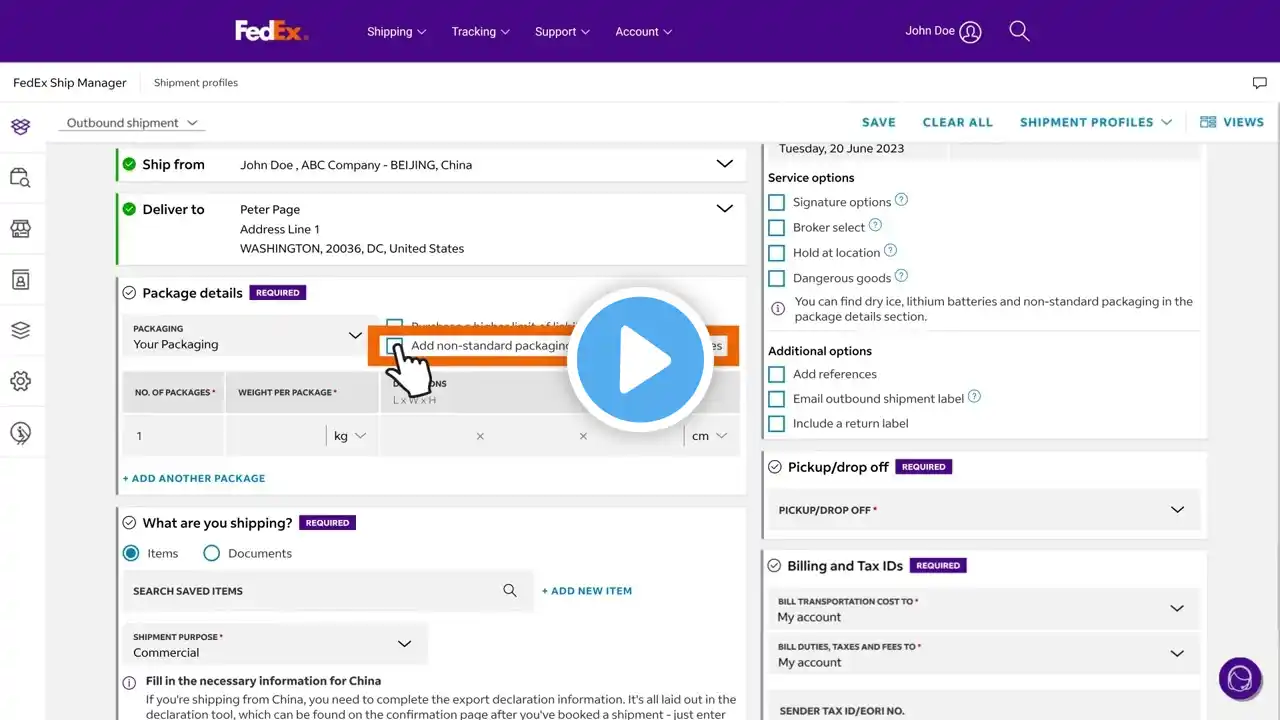Open the John Doe account name

930,31
